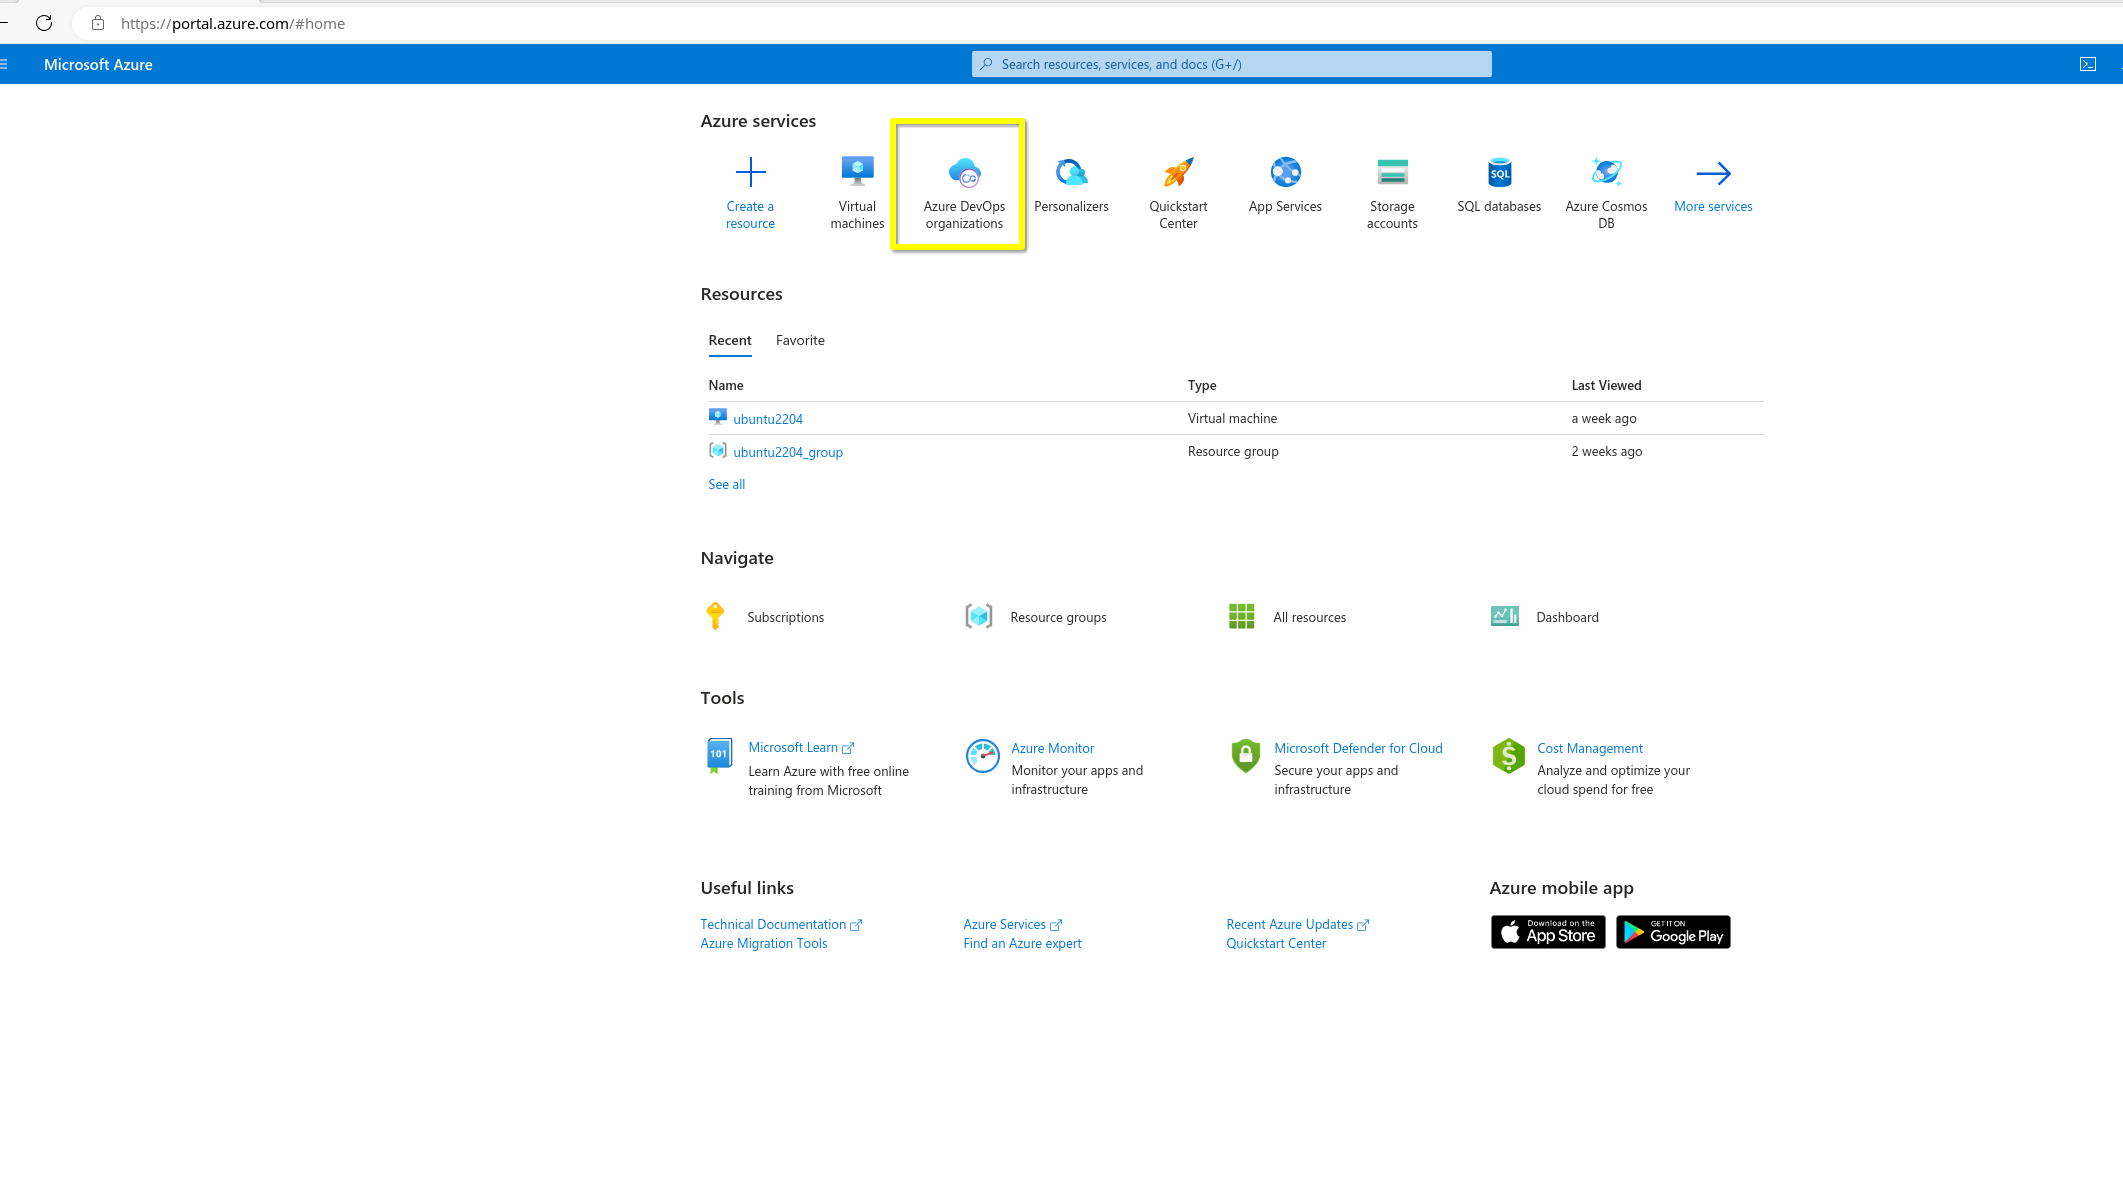2123x1178 pixels.
Task: Click the Subscriptions key icon
Action: [715, 616]
